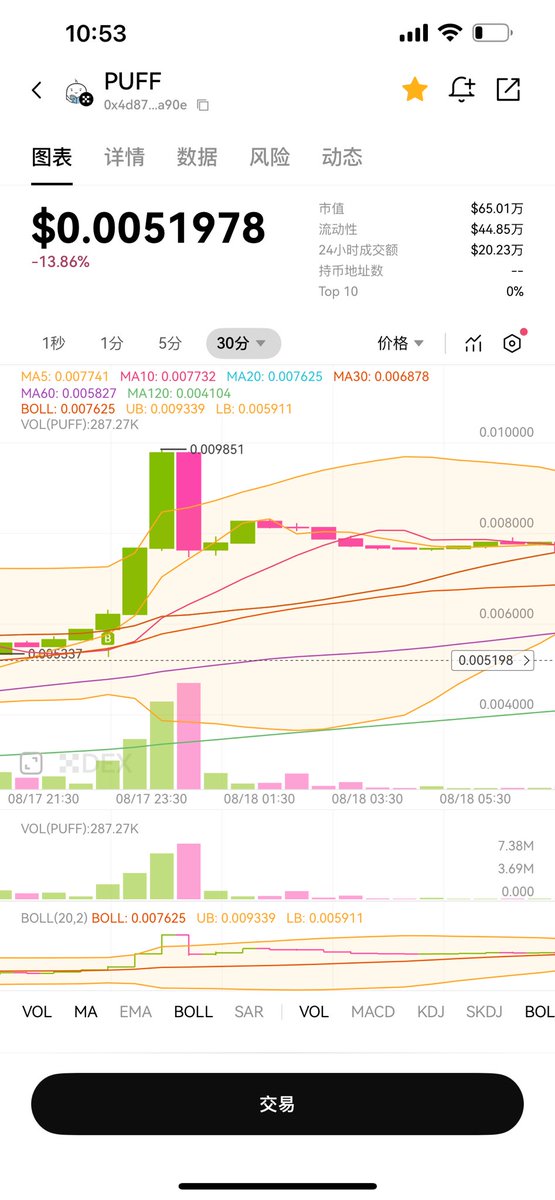
Task: Open the 30分 interval dropdown
Action: (x=243, y=343)
